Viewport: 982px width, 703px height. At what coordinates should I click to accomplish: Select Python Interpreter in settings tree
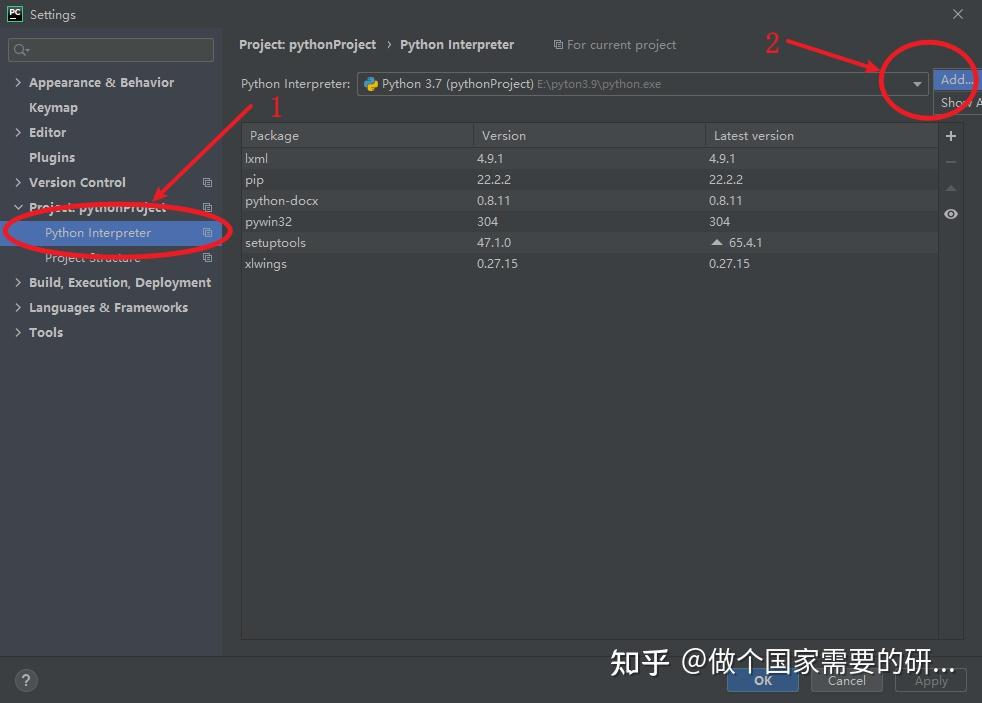click(x=111, y=233)
